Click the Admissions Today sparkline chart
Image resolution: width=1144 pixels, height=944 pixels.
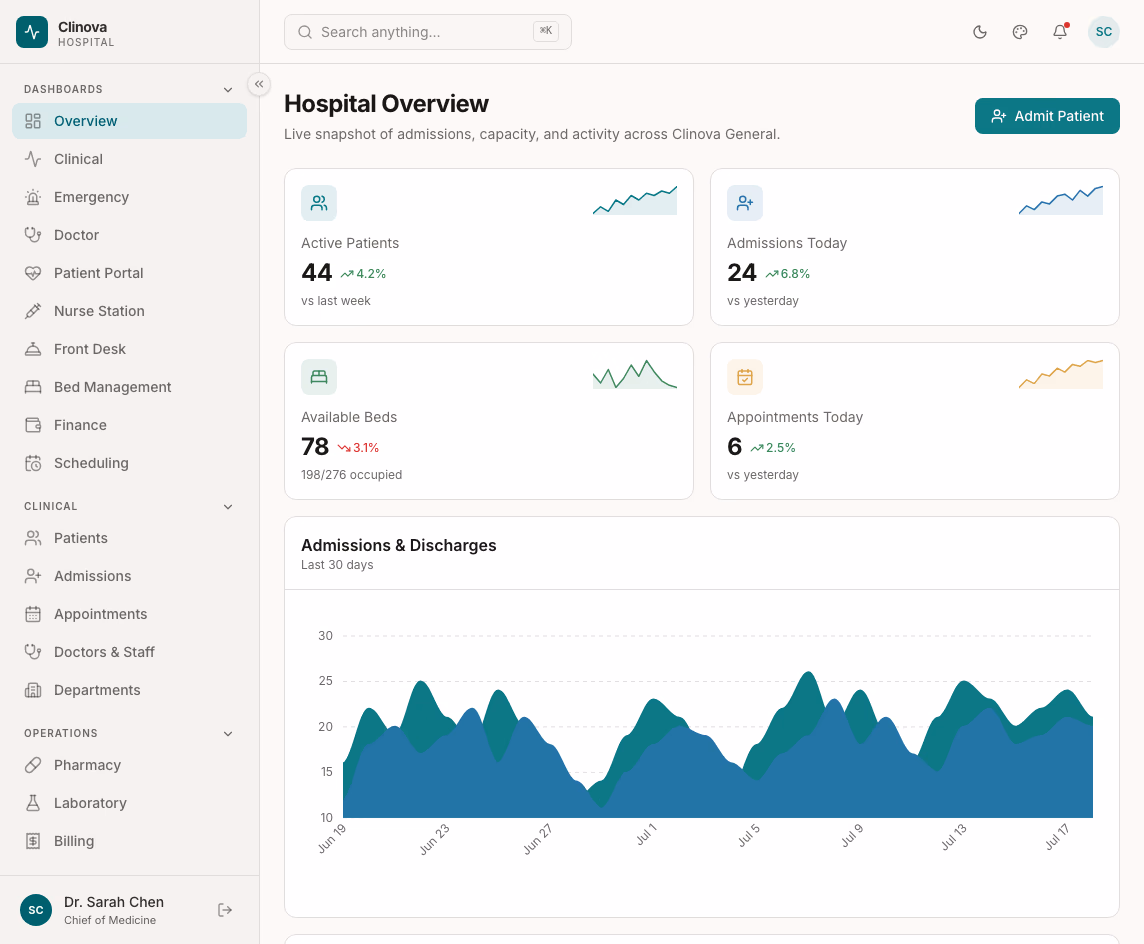click(x=1061, y=200)
